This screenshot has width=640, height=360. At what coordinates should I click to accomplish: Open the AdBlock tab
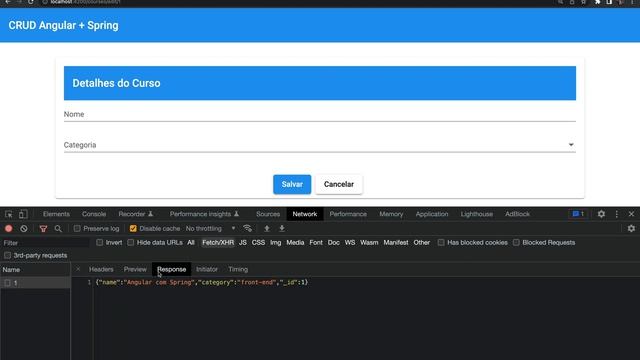pos(518,214)
